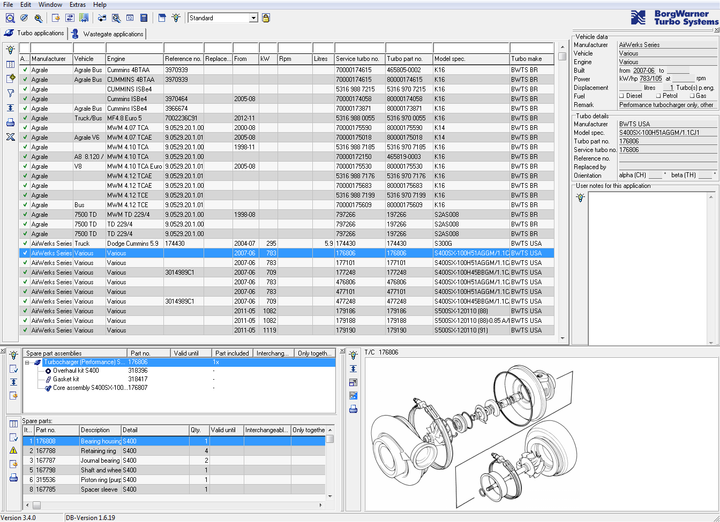This screenshot has height=522, width=720.
Task: Click the right scroll arrow of spare parts list
Action: coord(320,505)
